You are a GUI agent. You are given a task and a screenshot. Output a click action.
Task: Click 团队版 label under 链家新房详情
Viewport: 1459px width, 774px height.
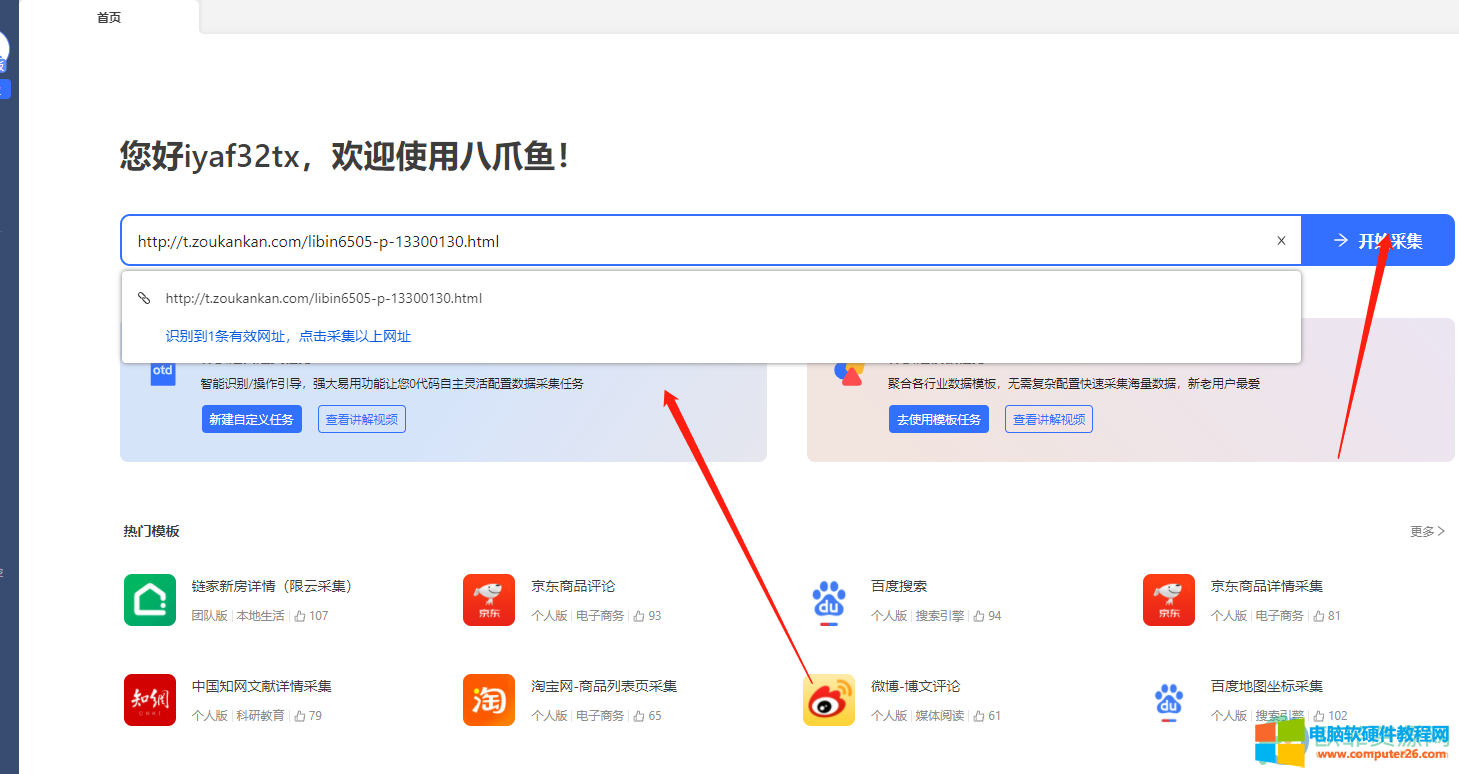pyautogui.click(x=210, y=616)
